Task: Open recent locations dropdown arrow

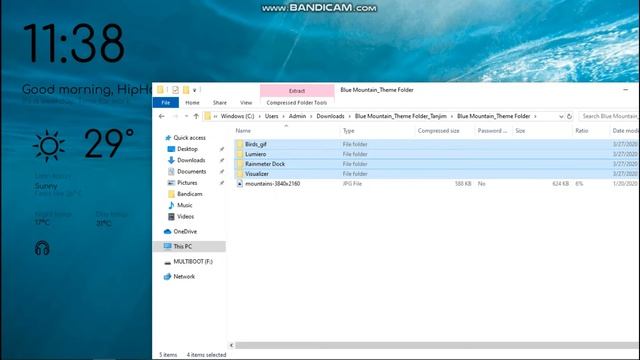Action: click(x=186, y=116)
